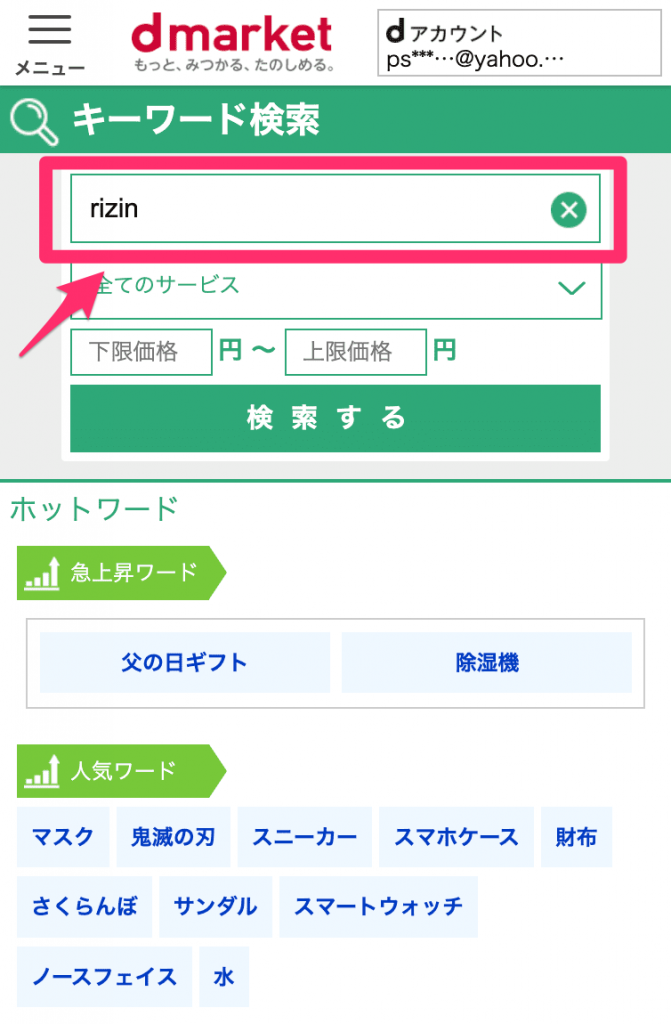The height and width of the screenshot is (1024, 671).
Task: Tap the 財布 keyword tag
Action: point(576,837)
